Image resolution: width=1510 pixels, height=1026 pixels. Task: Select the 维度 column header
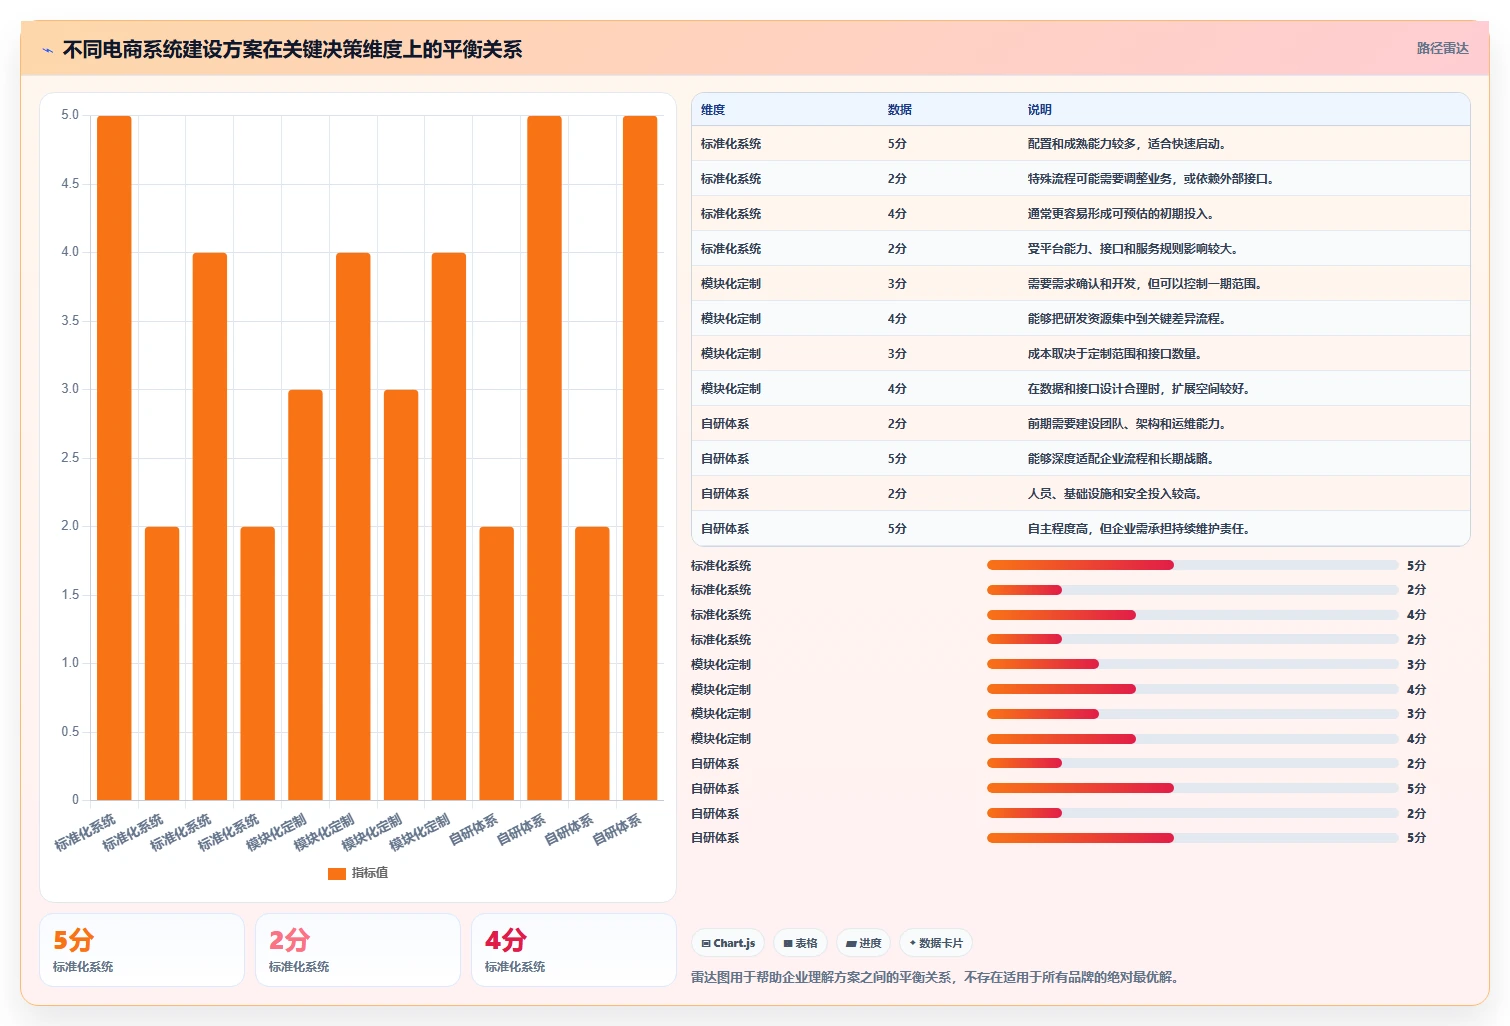click(x=713, y=110)
